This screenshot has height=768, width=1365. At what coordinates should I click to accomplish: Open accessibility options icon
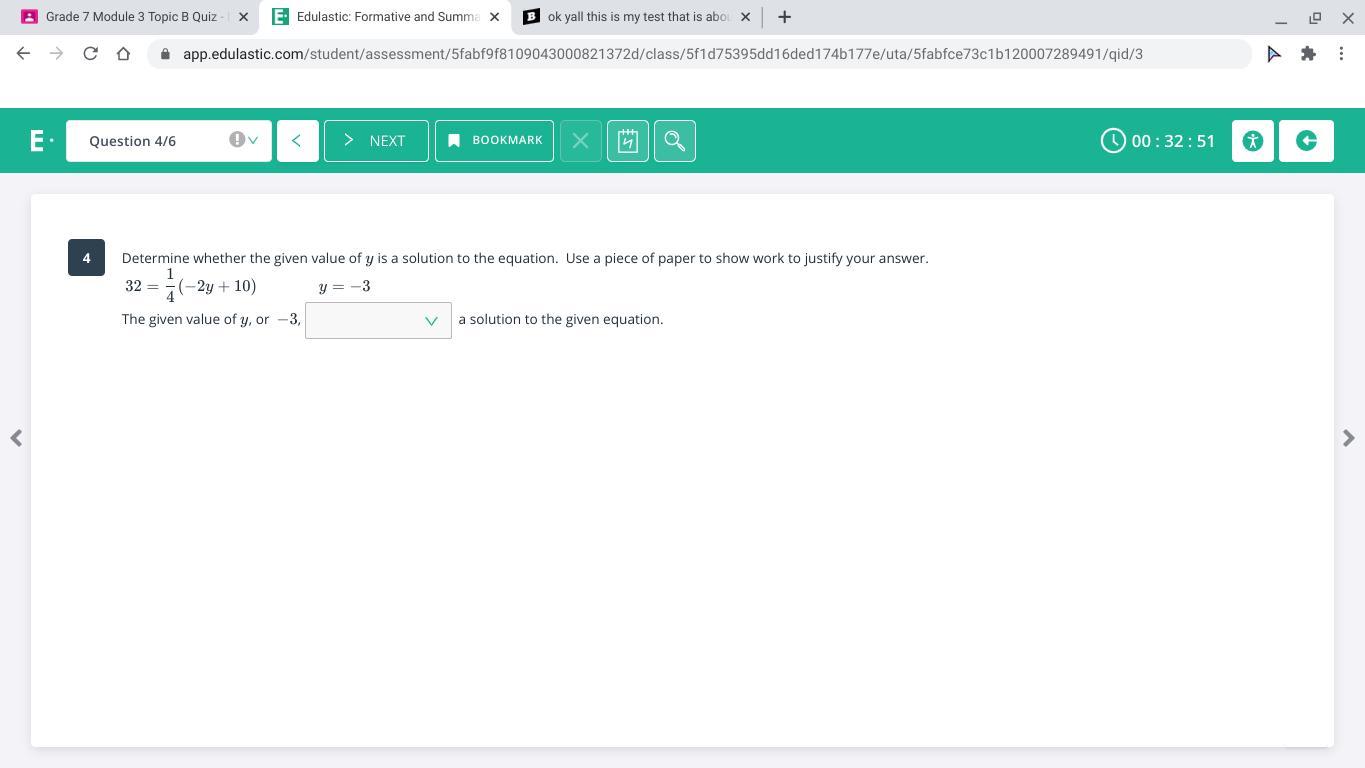click(1253, 141)
